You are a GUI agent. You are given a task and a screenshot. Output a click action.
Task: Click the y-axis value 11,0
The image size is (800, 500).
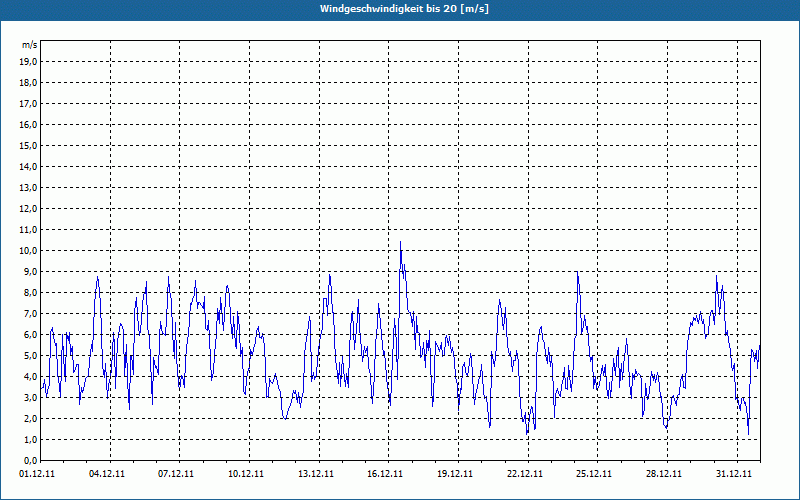click(x=29, y=230)
